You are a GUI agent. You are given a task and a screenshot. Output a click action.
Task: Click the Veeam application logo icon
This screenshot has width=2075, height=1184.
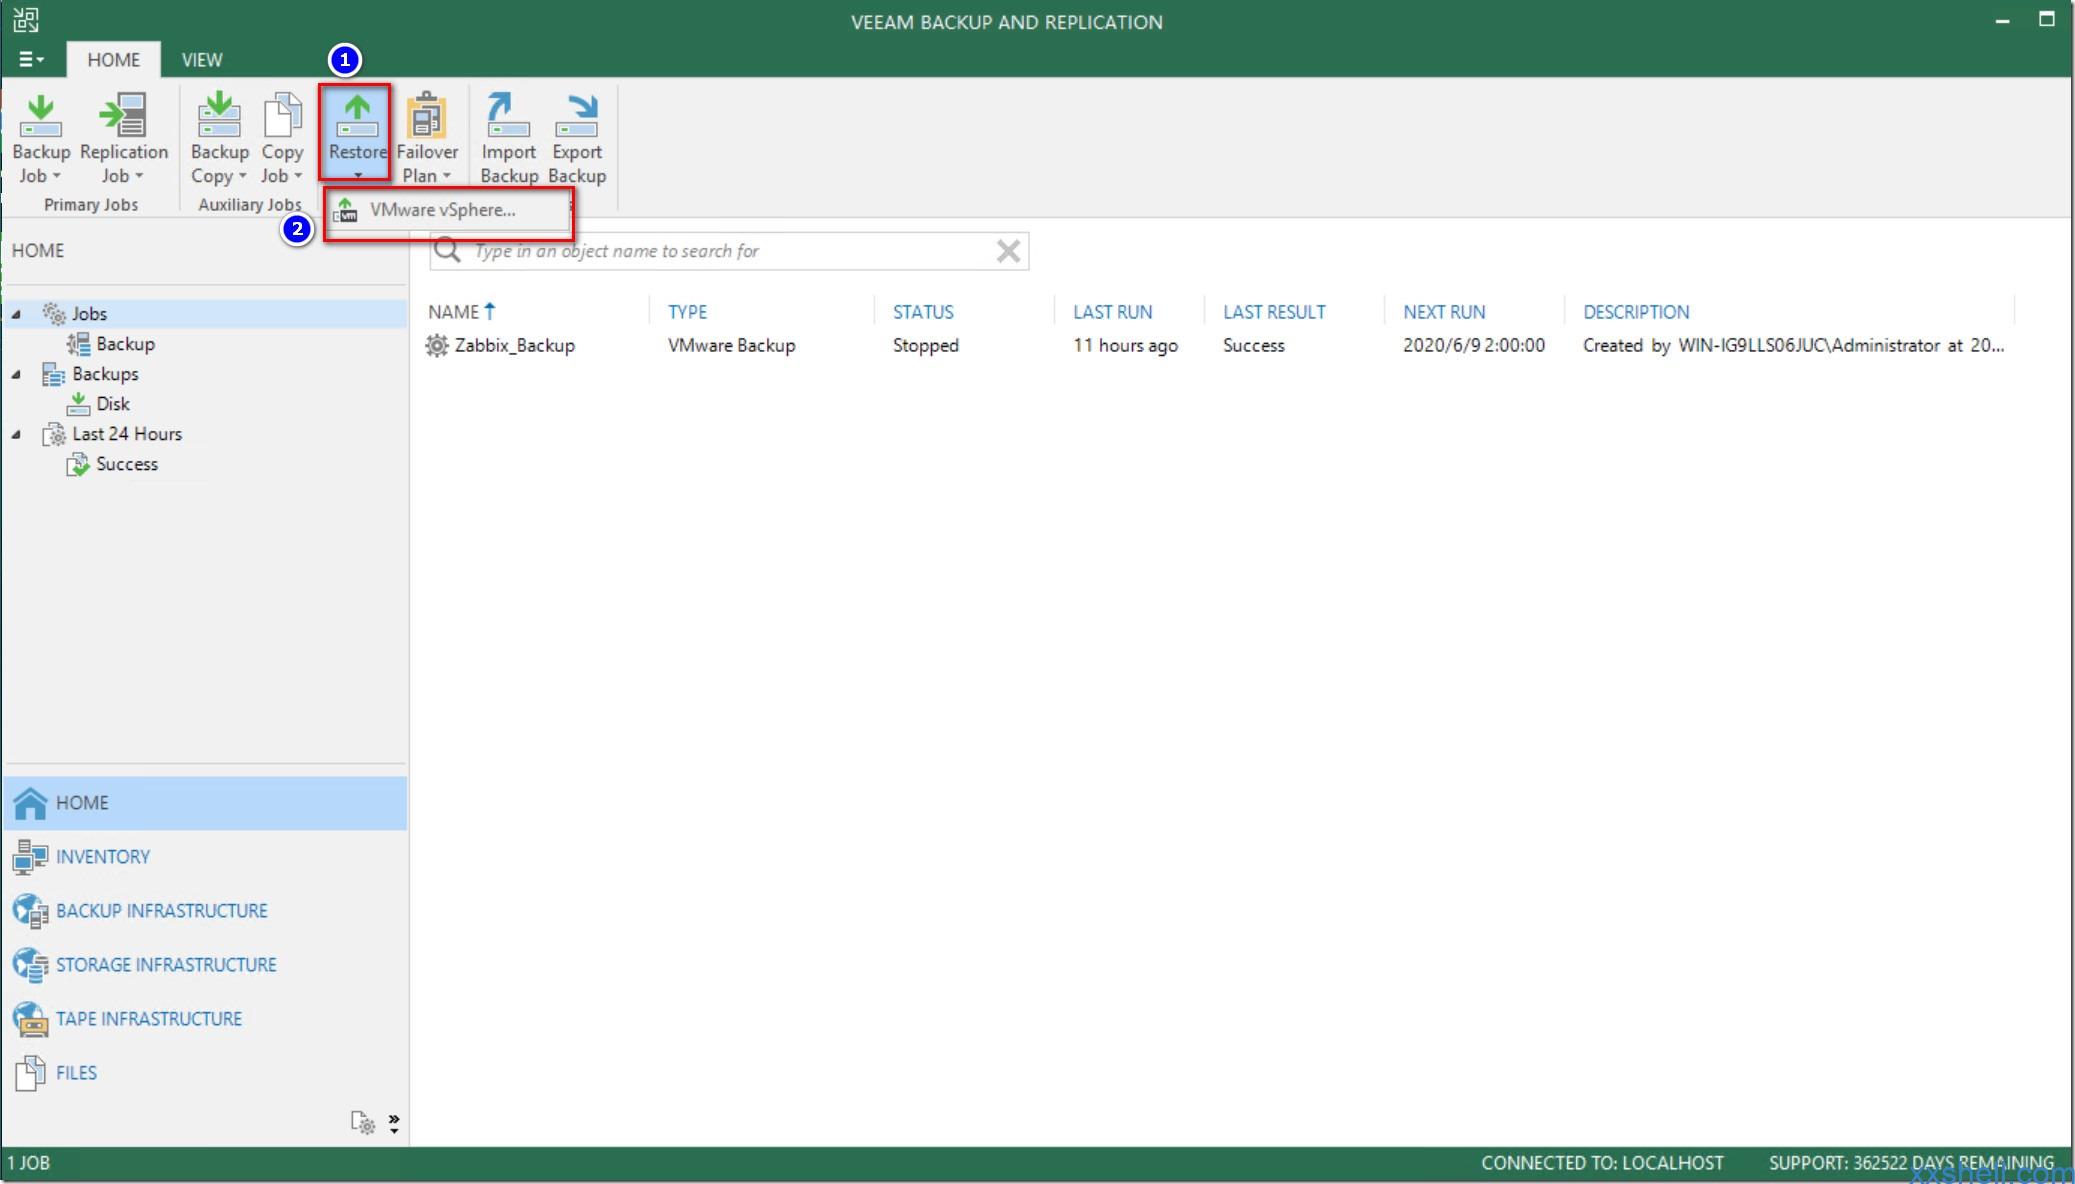pyautogui.click(x=26, y=20)
